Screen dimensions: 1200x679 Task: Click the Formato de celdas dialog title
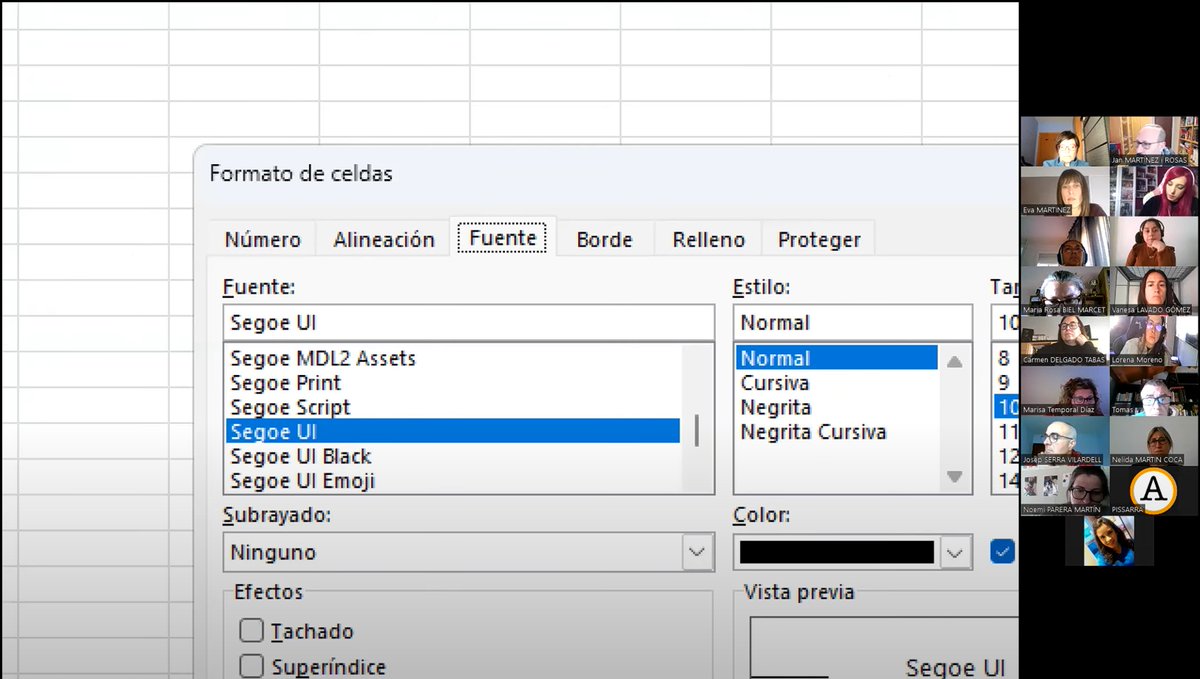tap(301, 173)
